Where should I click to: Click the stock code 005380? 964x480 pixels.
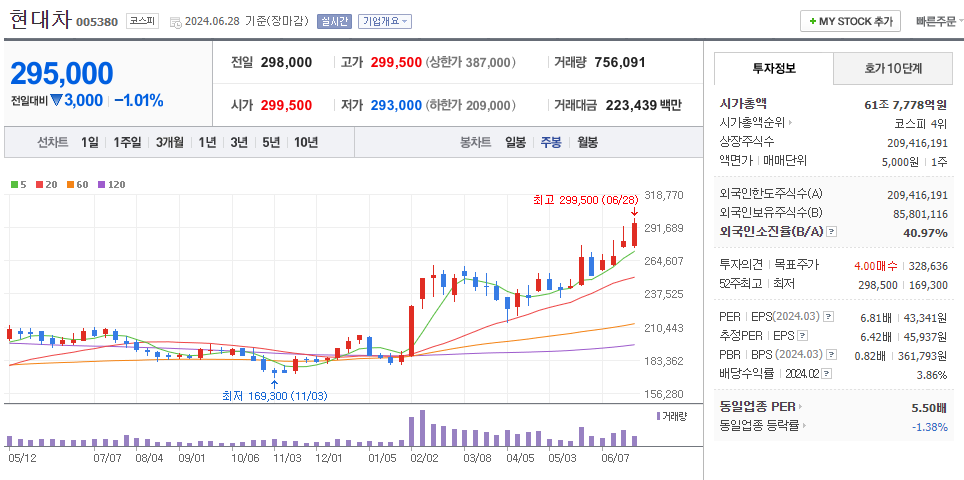[97, 22]
